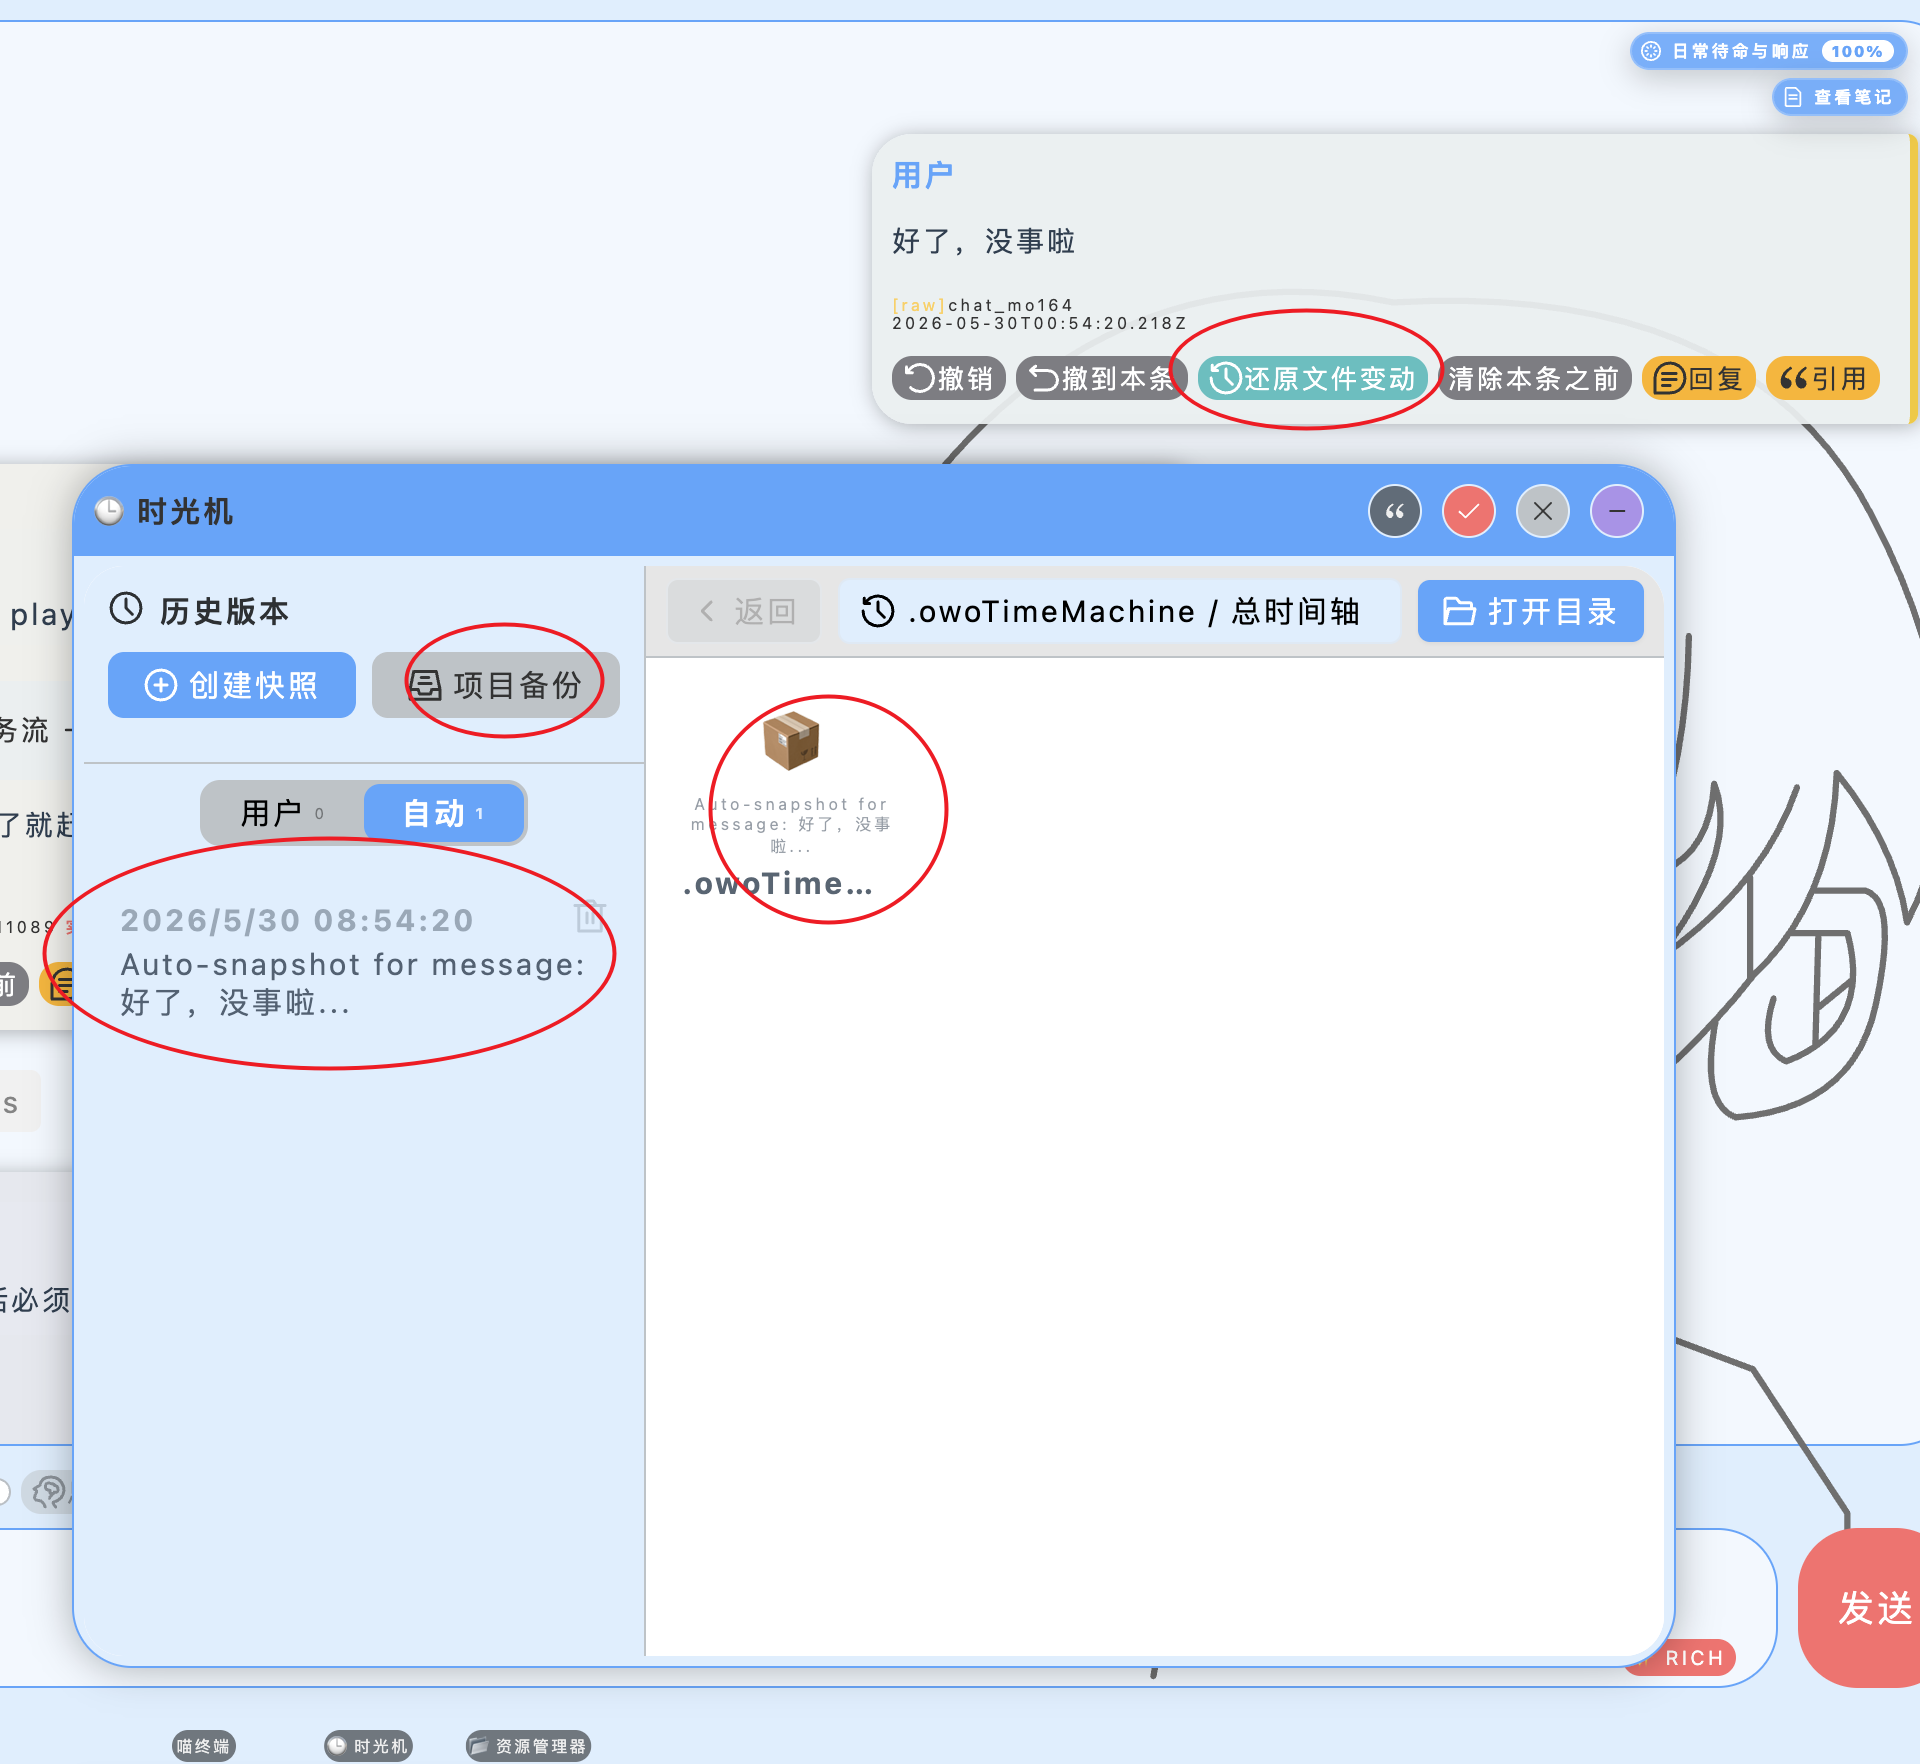Click 撤到本条 revert button
Image resolution: width=1920 pixels, height=1764 pixels.
(x=1101, y=378)
